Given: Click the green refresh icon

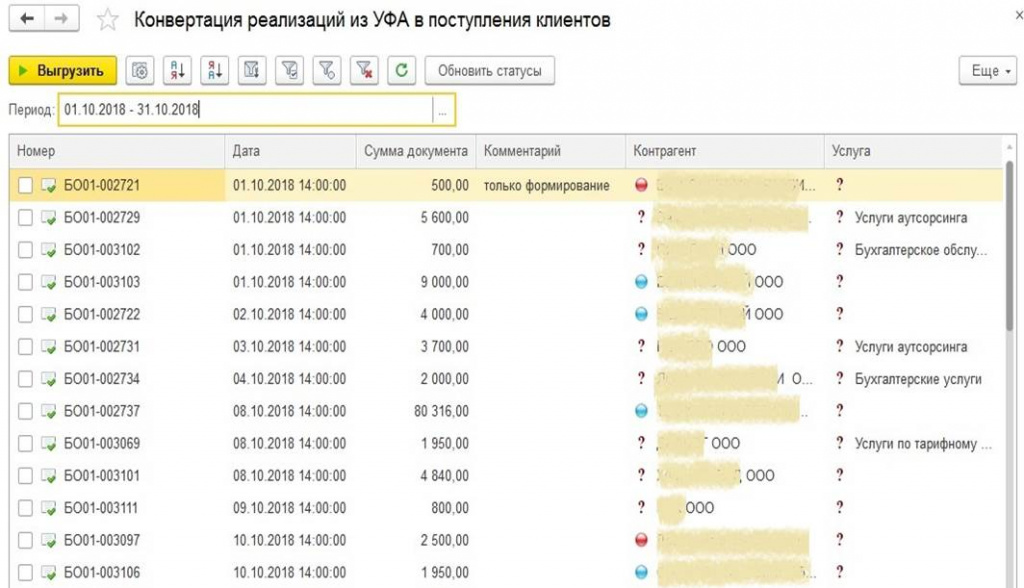Looking at the screenshot, I should (x=401, y=71).
